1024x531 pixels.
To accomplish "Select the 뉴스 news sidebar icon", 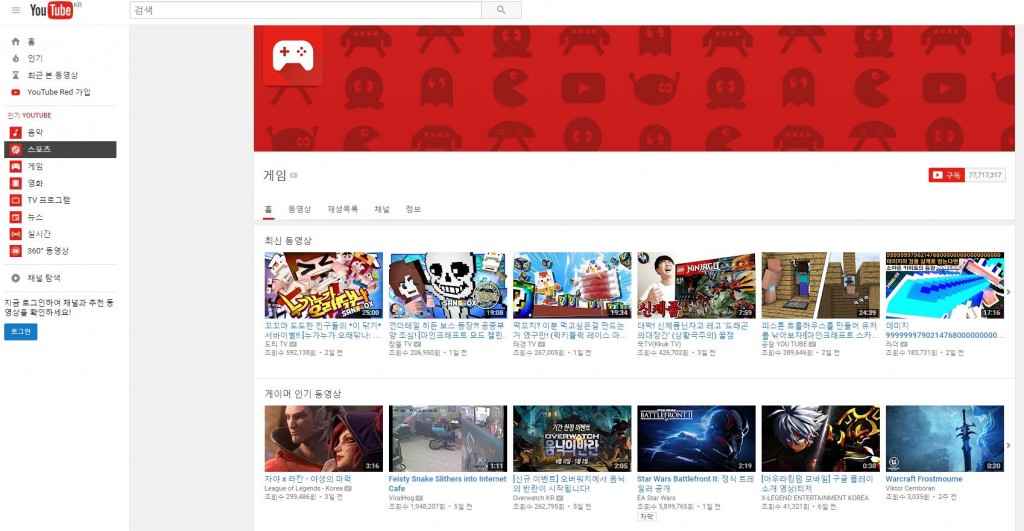I will (x=16, y=217).
